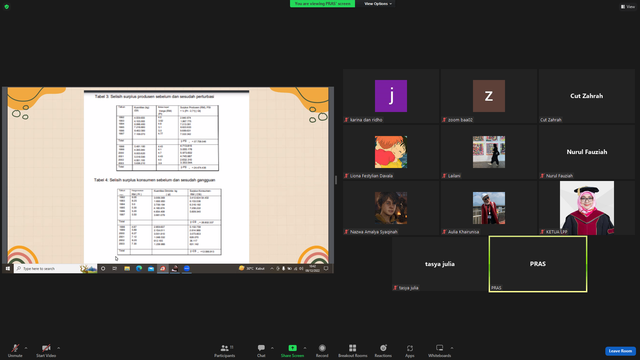Click Cortana circle icon in shared taskbar
Image resolution: width=640 pixels, height=360 pixels.
(x=103, y=269)
